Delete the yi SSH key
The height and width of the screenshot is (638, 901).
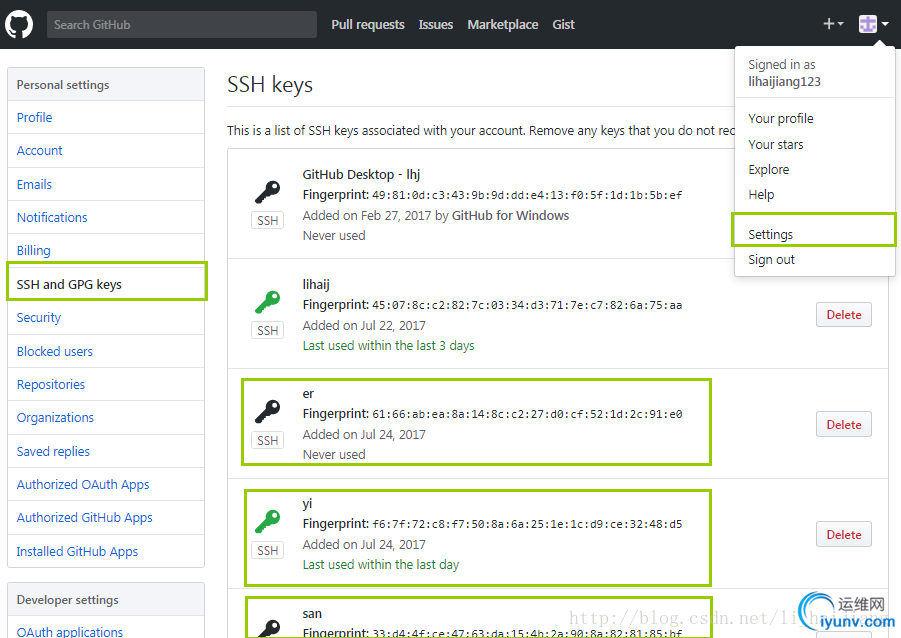tap(844, 535)
